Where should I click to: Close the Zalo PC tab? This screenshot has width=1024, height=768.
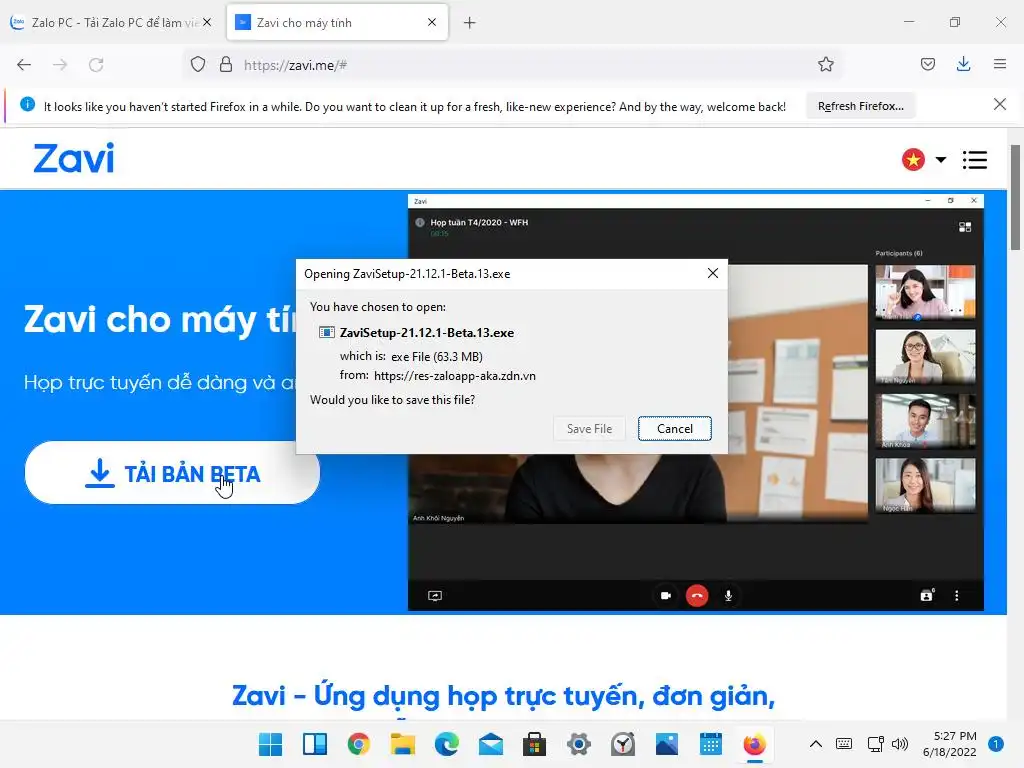point(207,22)
